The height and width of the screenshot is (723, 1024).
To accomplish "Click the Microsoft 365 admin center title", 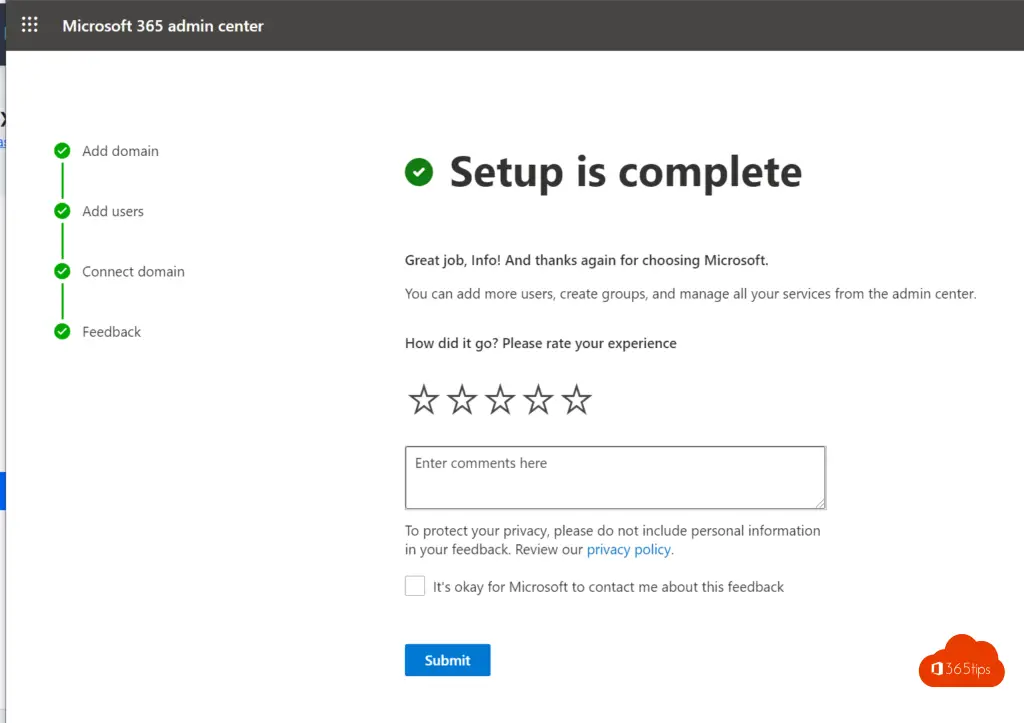I will tap(163, 26).
